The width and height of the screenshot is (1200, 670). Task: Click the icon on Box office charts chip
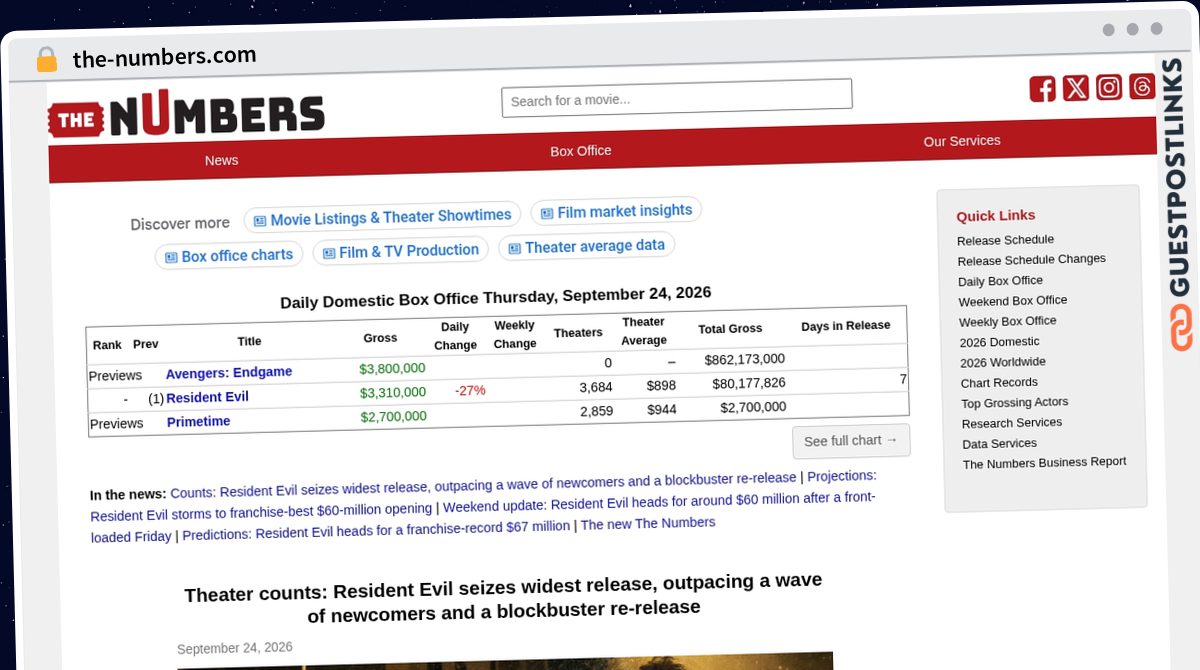click(x=171, y=257)
